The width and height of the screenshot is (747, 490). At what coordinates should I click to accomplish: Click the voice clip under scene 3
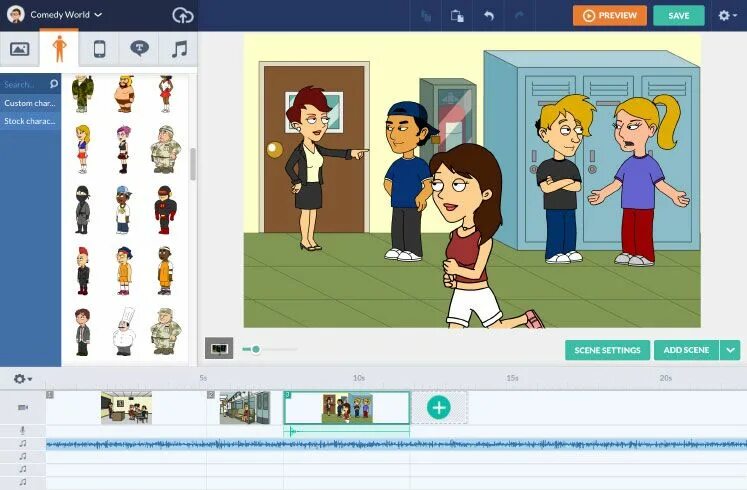(x=347, y=431)
